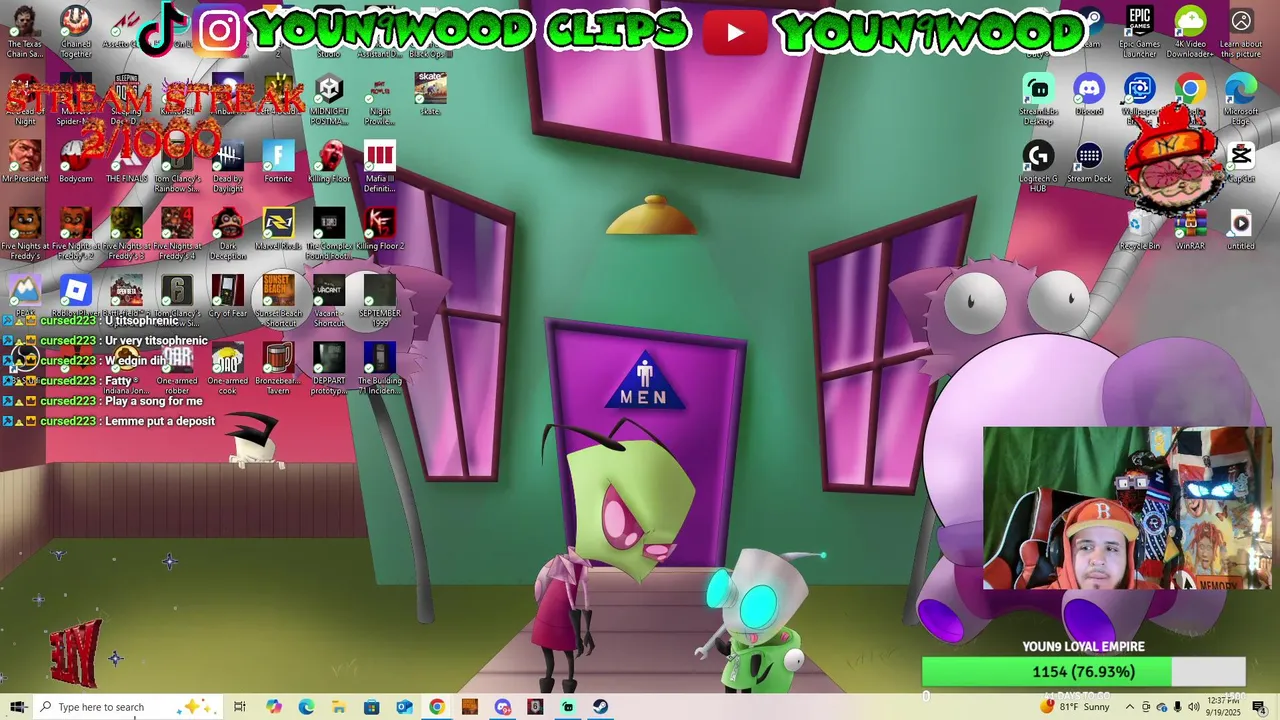Open Outlook from the taskbar
This screenshot has height=720, width=1280.
(x=404, y=707)
